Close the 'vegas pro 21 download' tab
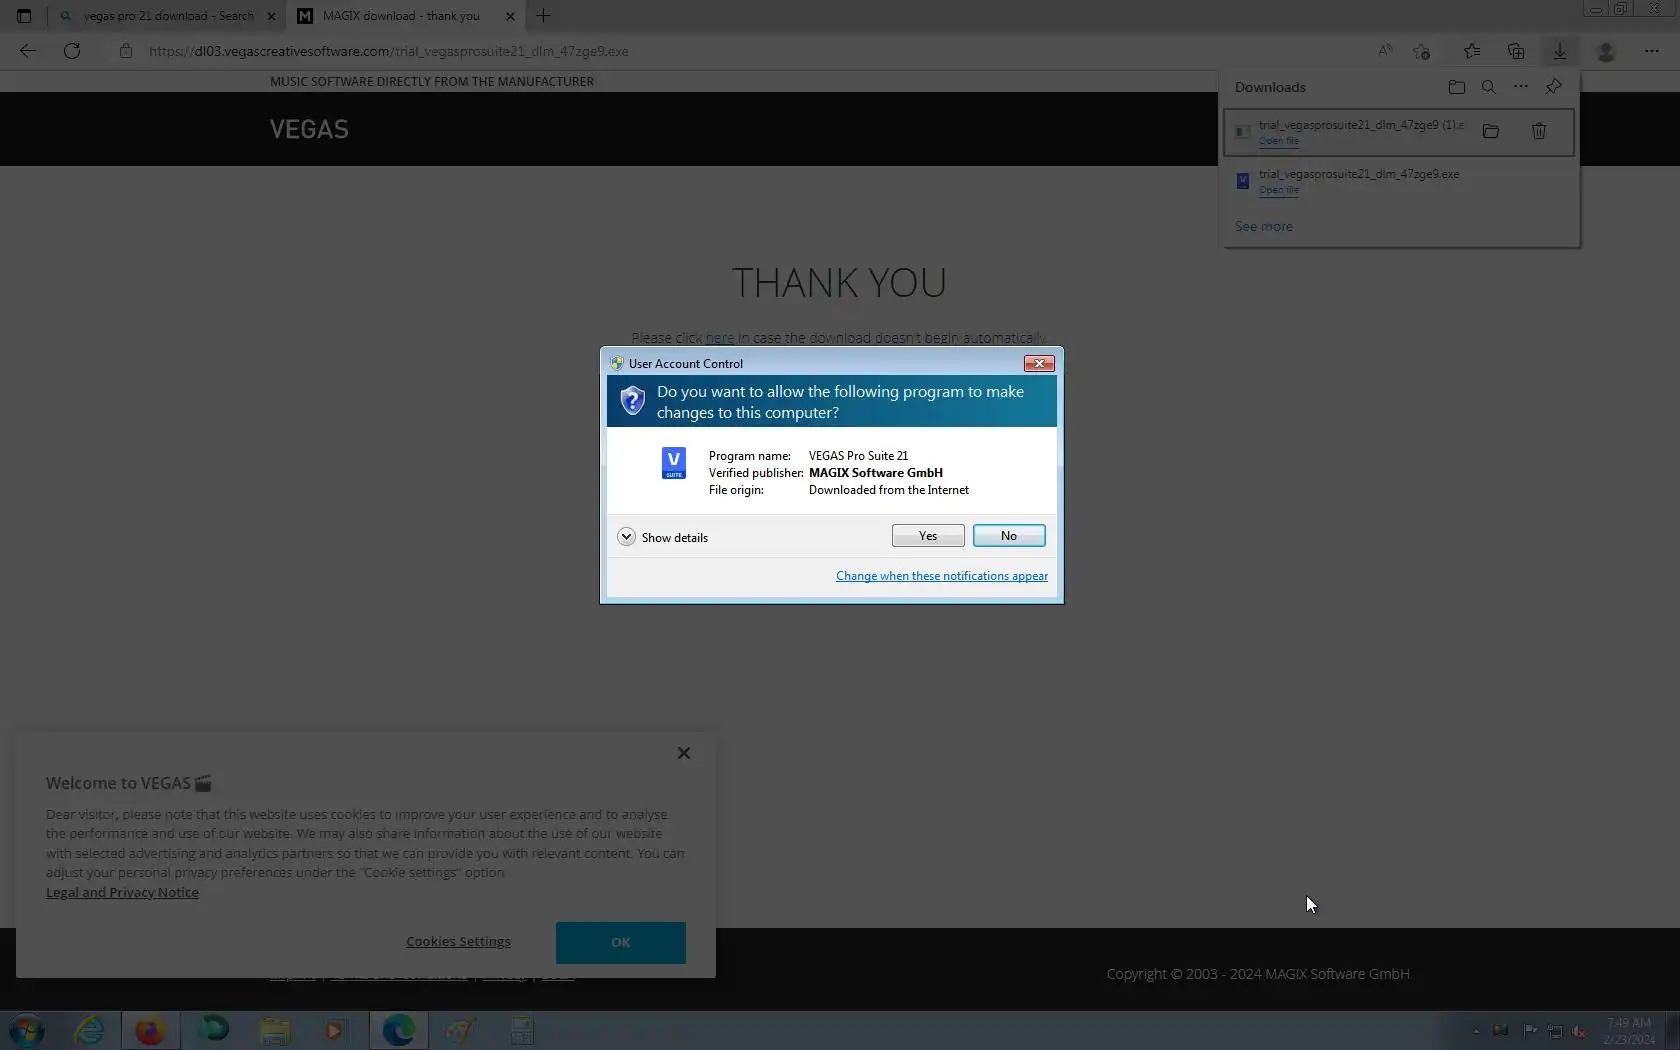 point(271,16)
